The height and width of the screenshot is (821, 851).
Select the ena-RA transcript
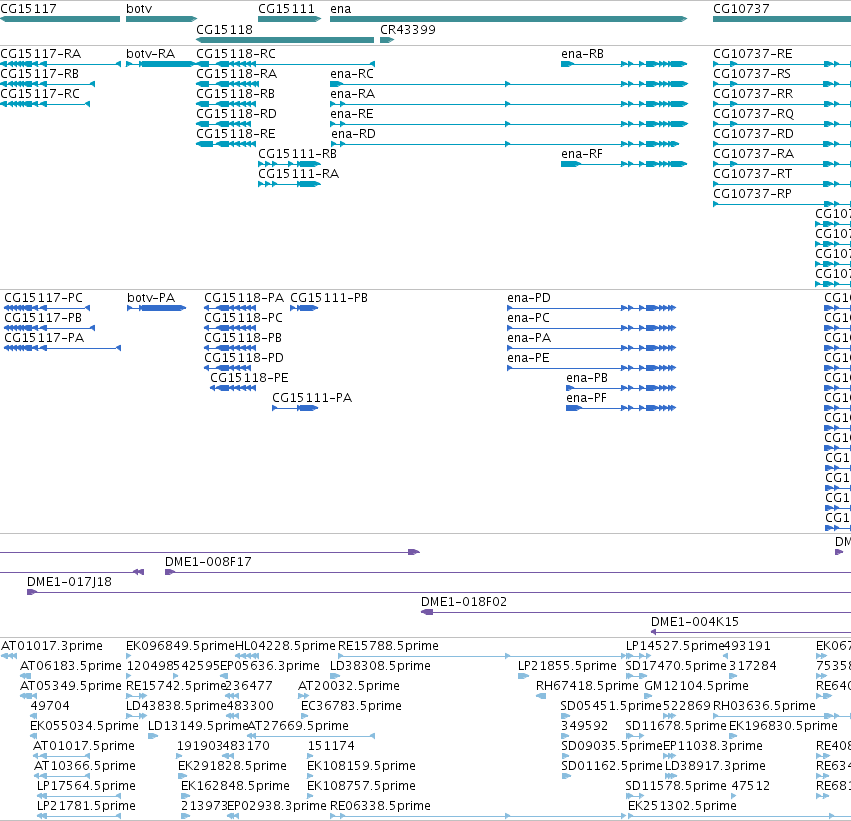(509, 104)
